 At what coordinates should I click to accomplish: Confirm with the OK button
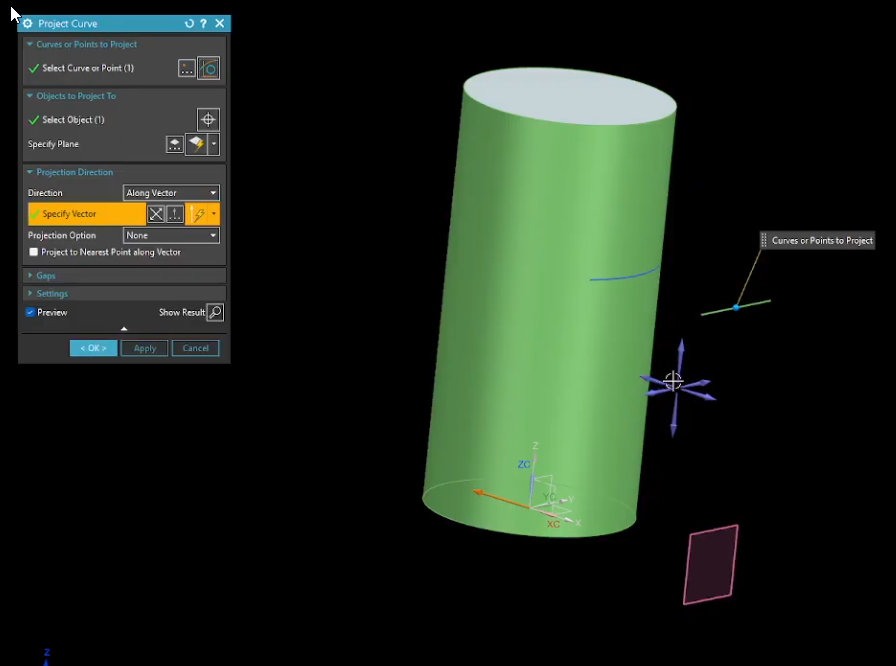pyautogui.click(x=93, y=348)
